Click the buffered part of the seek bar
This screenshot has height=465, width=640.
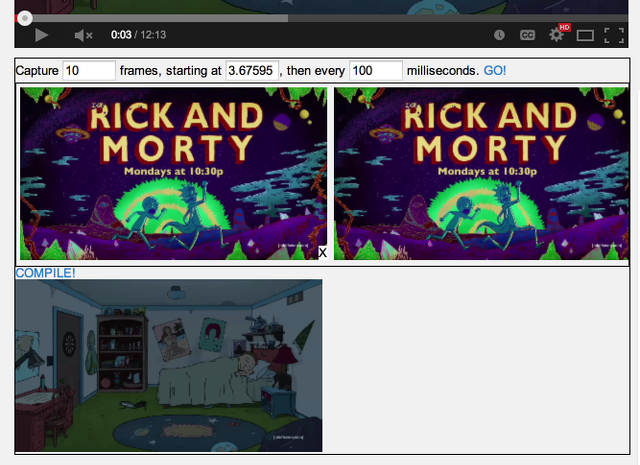(x=159, y=18)
